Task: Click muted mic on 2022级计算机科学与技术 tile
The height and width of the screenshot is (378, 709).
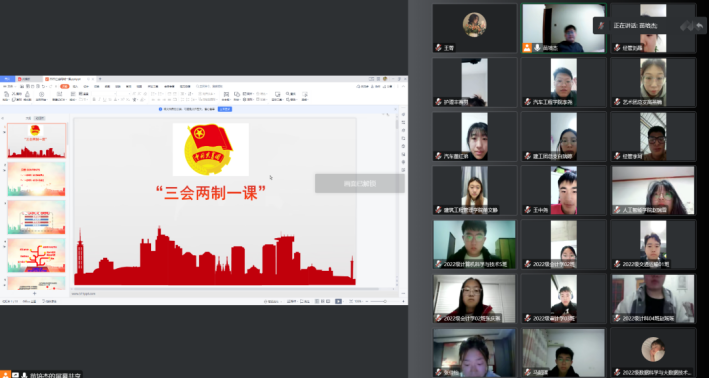Action: click(x=438, y=264)
